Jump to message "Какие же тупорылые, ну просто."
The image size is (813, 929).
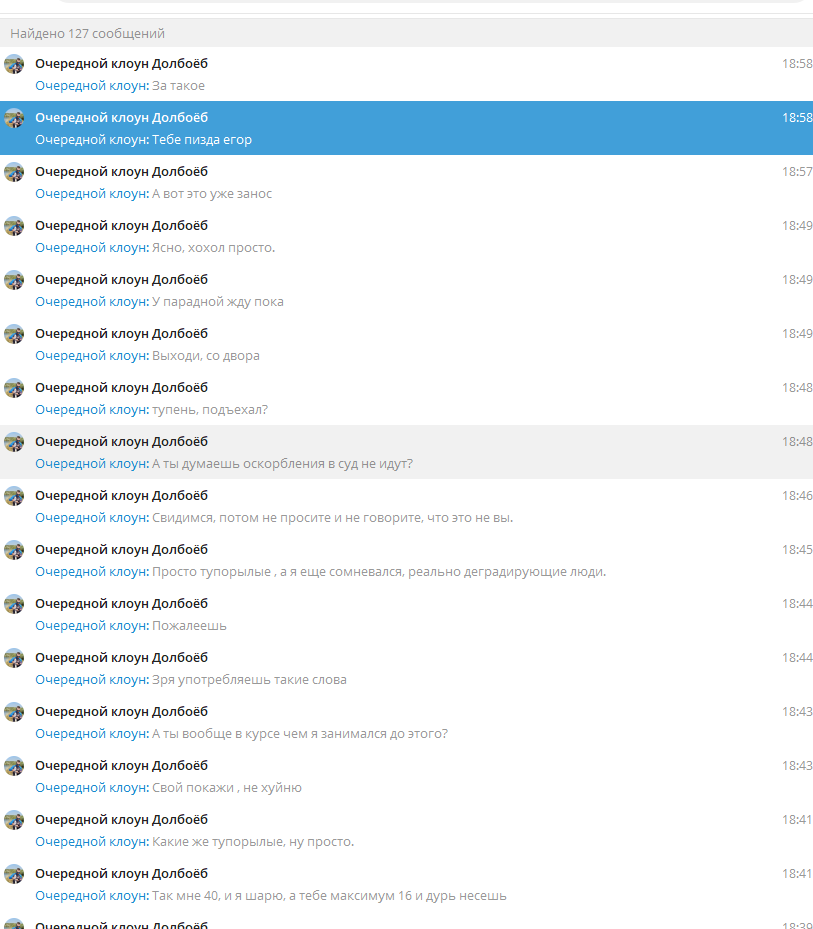coord(406,830)
